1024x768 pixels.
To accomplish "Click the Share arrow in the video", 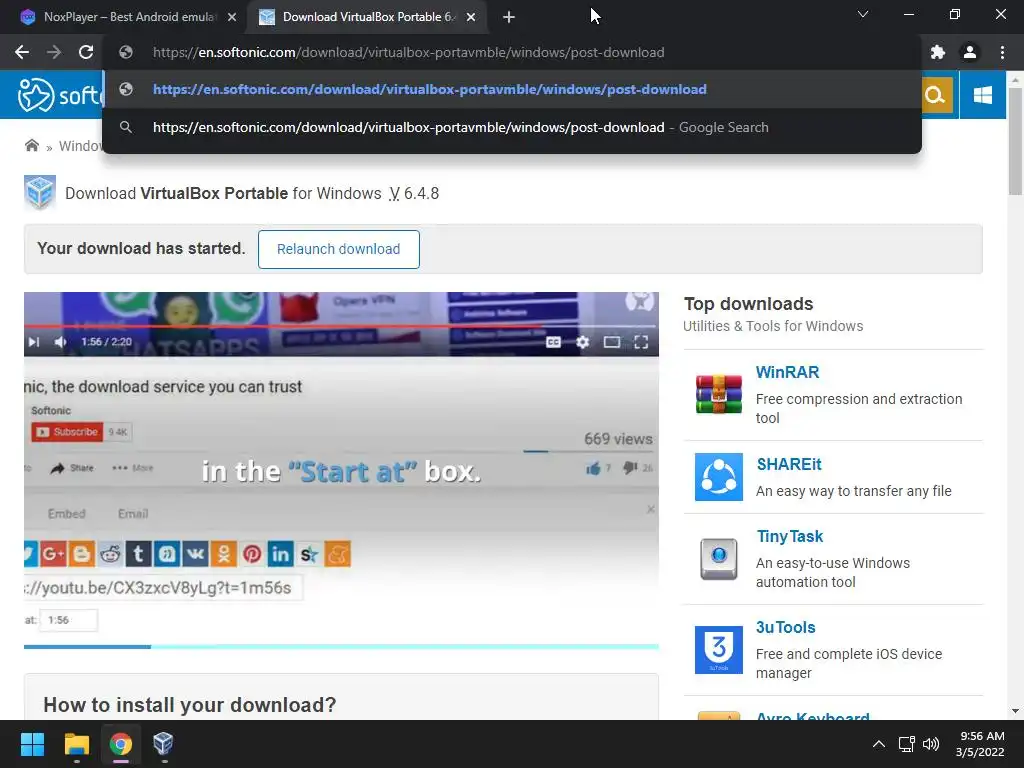I will (72, 468).
